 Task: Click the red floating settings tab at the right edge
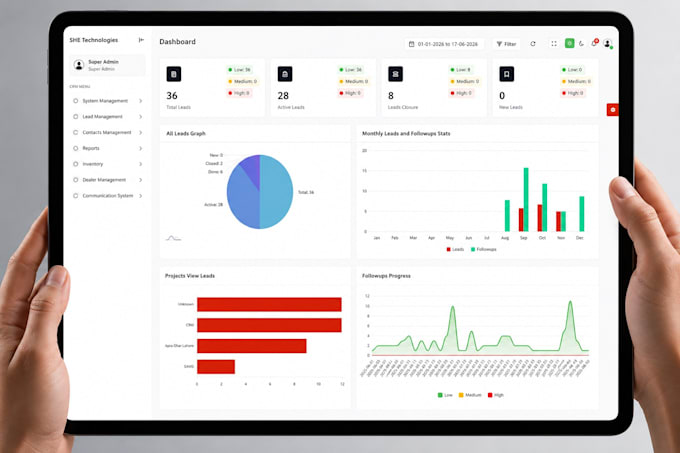(x=612, y=110)
